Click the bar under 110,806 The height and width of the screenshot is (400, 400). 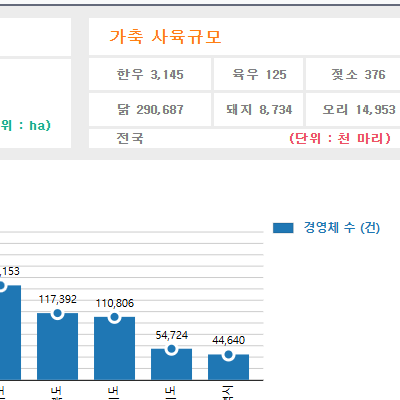(x=114, y=348)
